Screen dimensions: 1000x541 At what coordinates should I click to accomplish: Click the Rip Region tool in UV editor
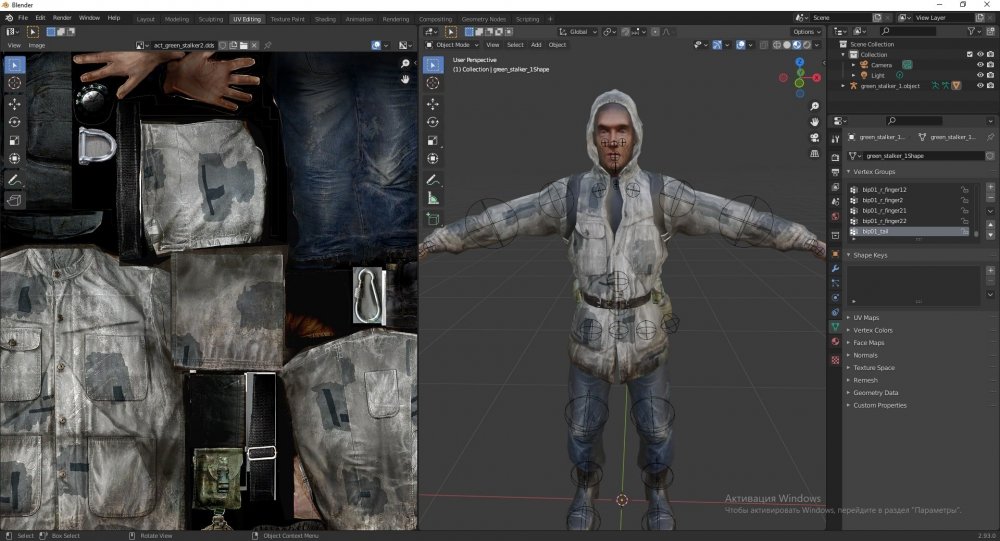(x=14, y=200)
